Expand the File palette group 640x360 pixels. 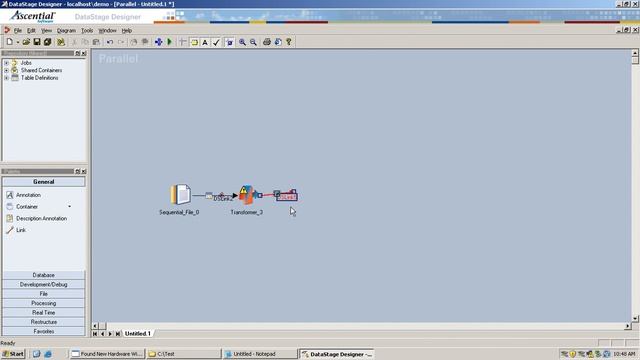click(x=44, y=294)
